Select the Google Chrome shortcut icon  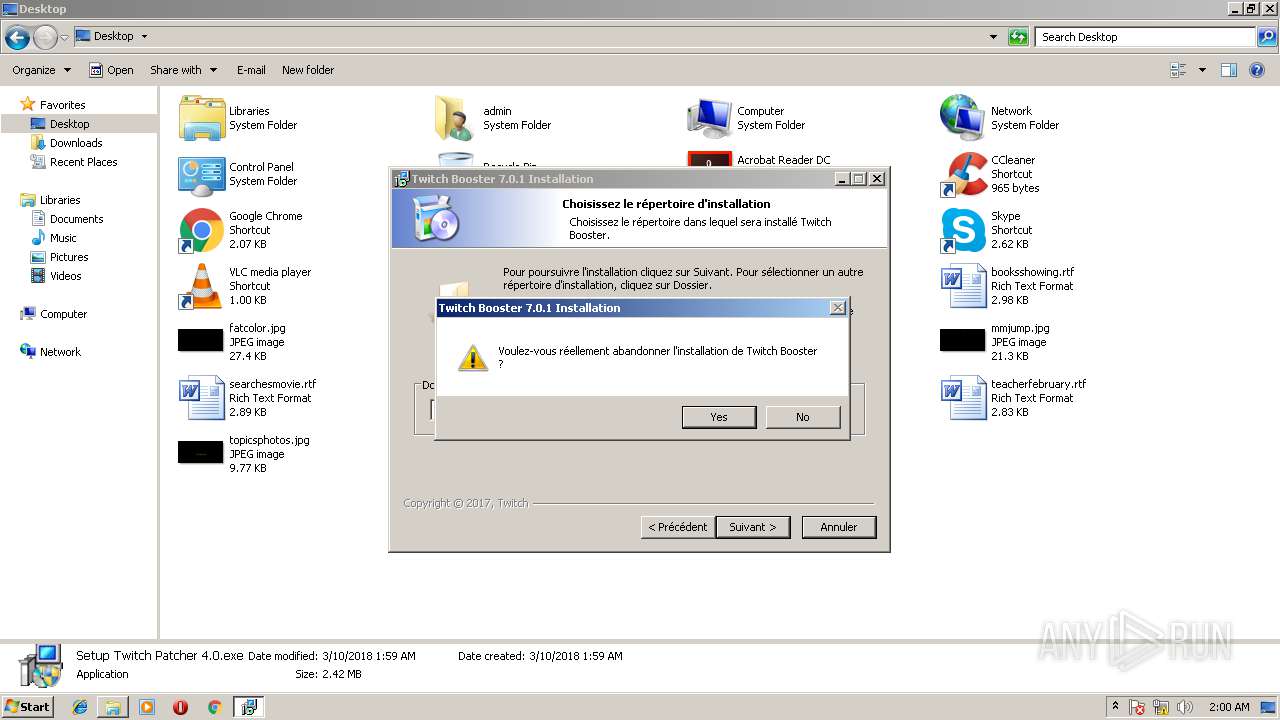tap(201, 230)
